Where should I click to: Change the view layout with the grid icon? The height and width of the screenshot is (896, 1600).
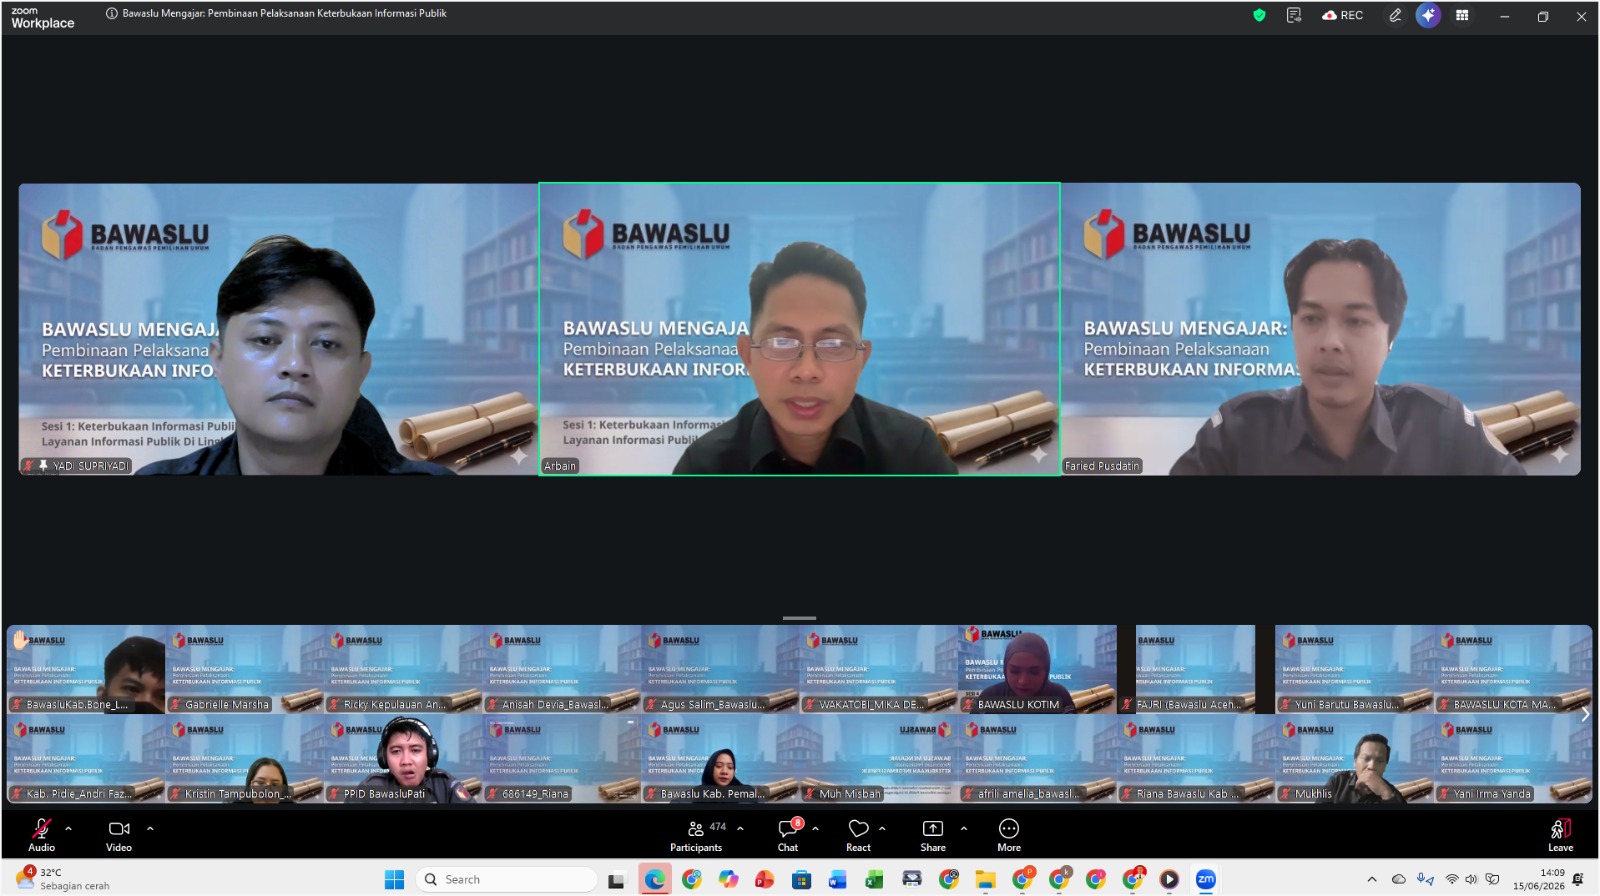pyautogui.click(x=1462, y=15)
